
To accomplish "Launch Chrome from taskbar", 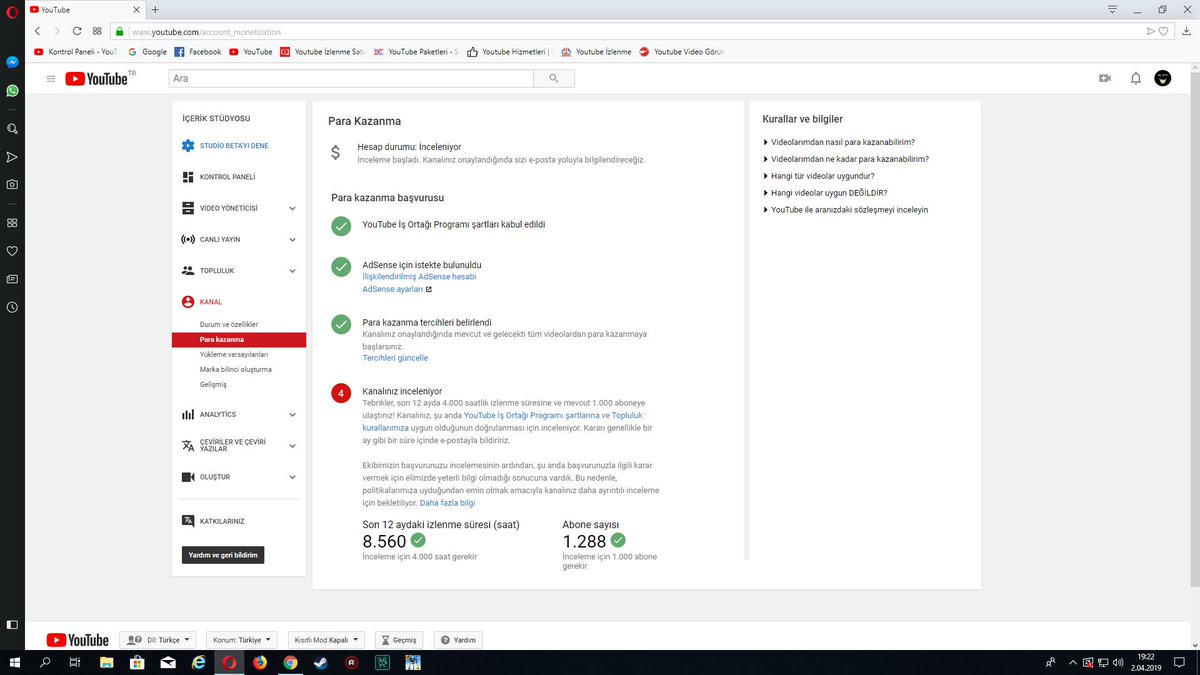I will [290, 662].
